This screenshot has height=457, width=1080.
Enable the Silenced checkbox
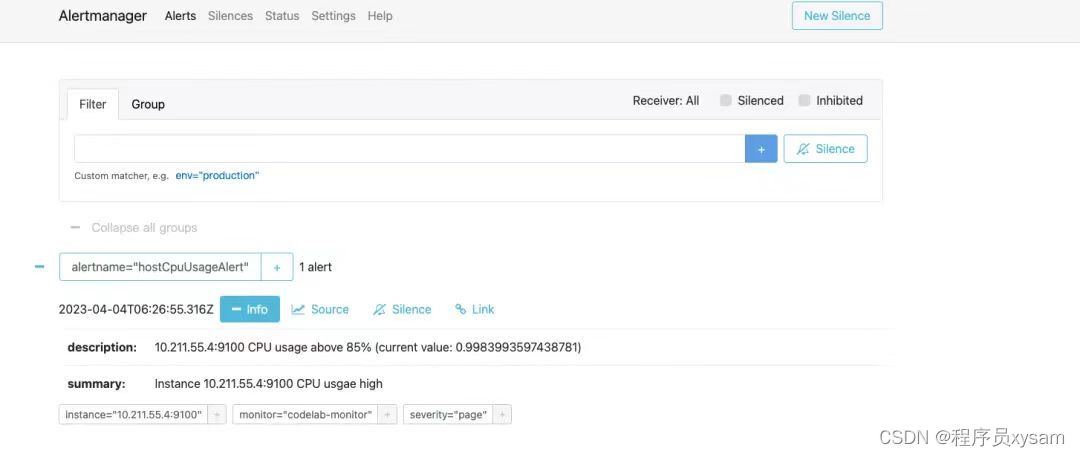pos(725,101)
